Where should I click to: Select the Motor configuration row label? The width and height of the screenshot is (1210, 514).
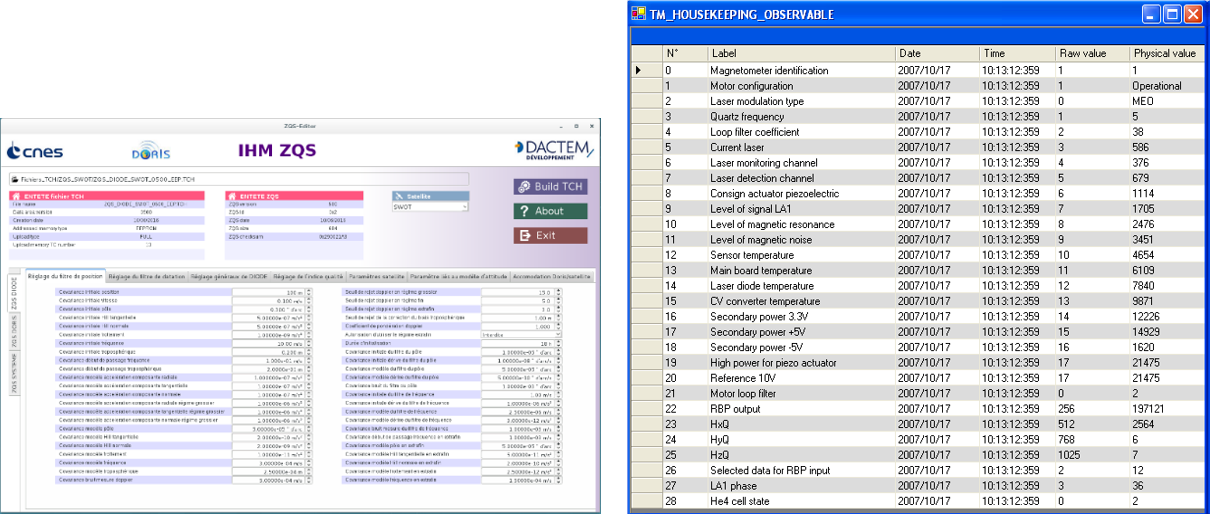[751, 86]
